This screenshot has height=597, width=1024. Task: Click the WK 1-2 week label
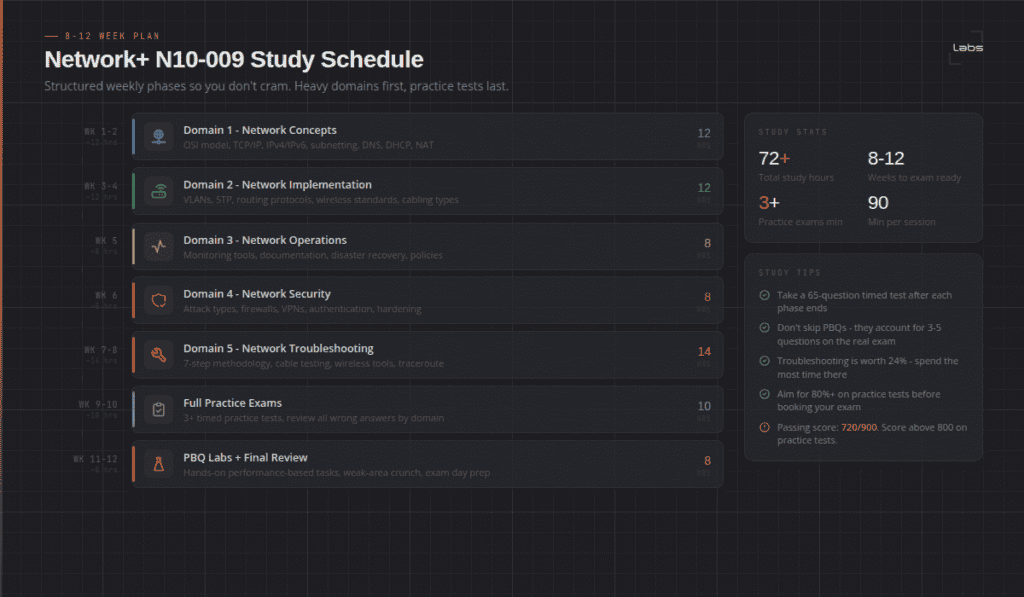(101, 131)
